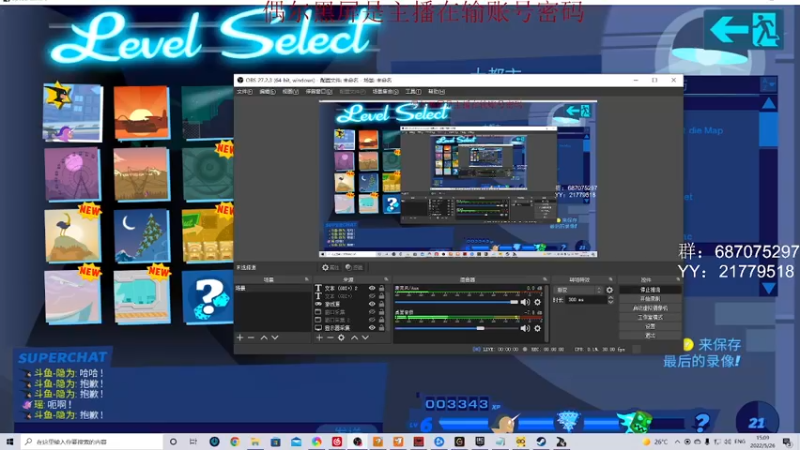Open Scene Collection menu in OBS
This screenshot has height=450, width=800.
(385, 92)
